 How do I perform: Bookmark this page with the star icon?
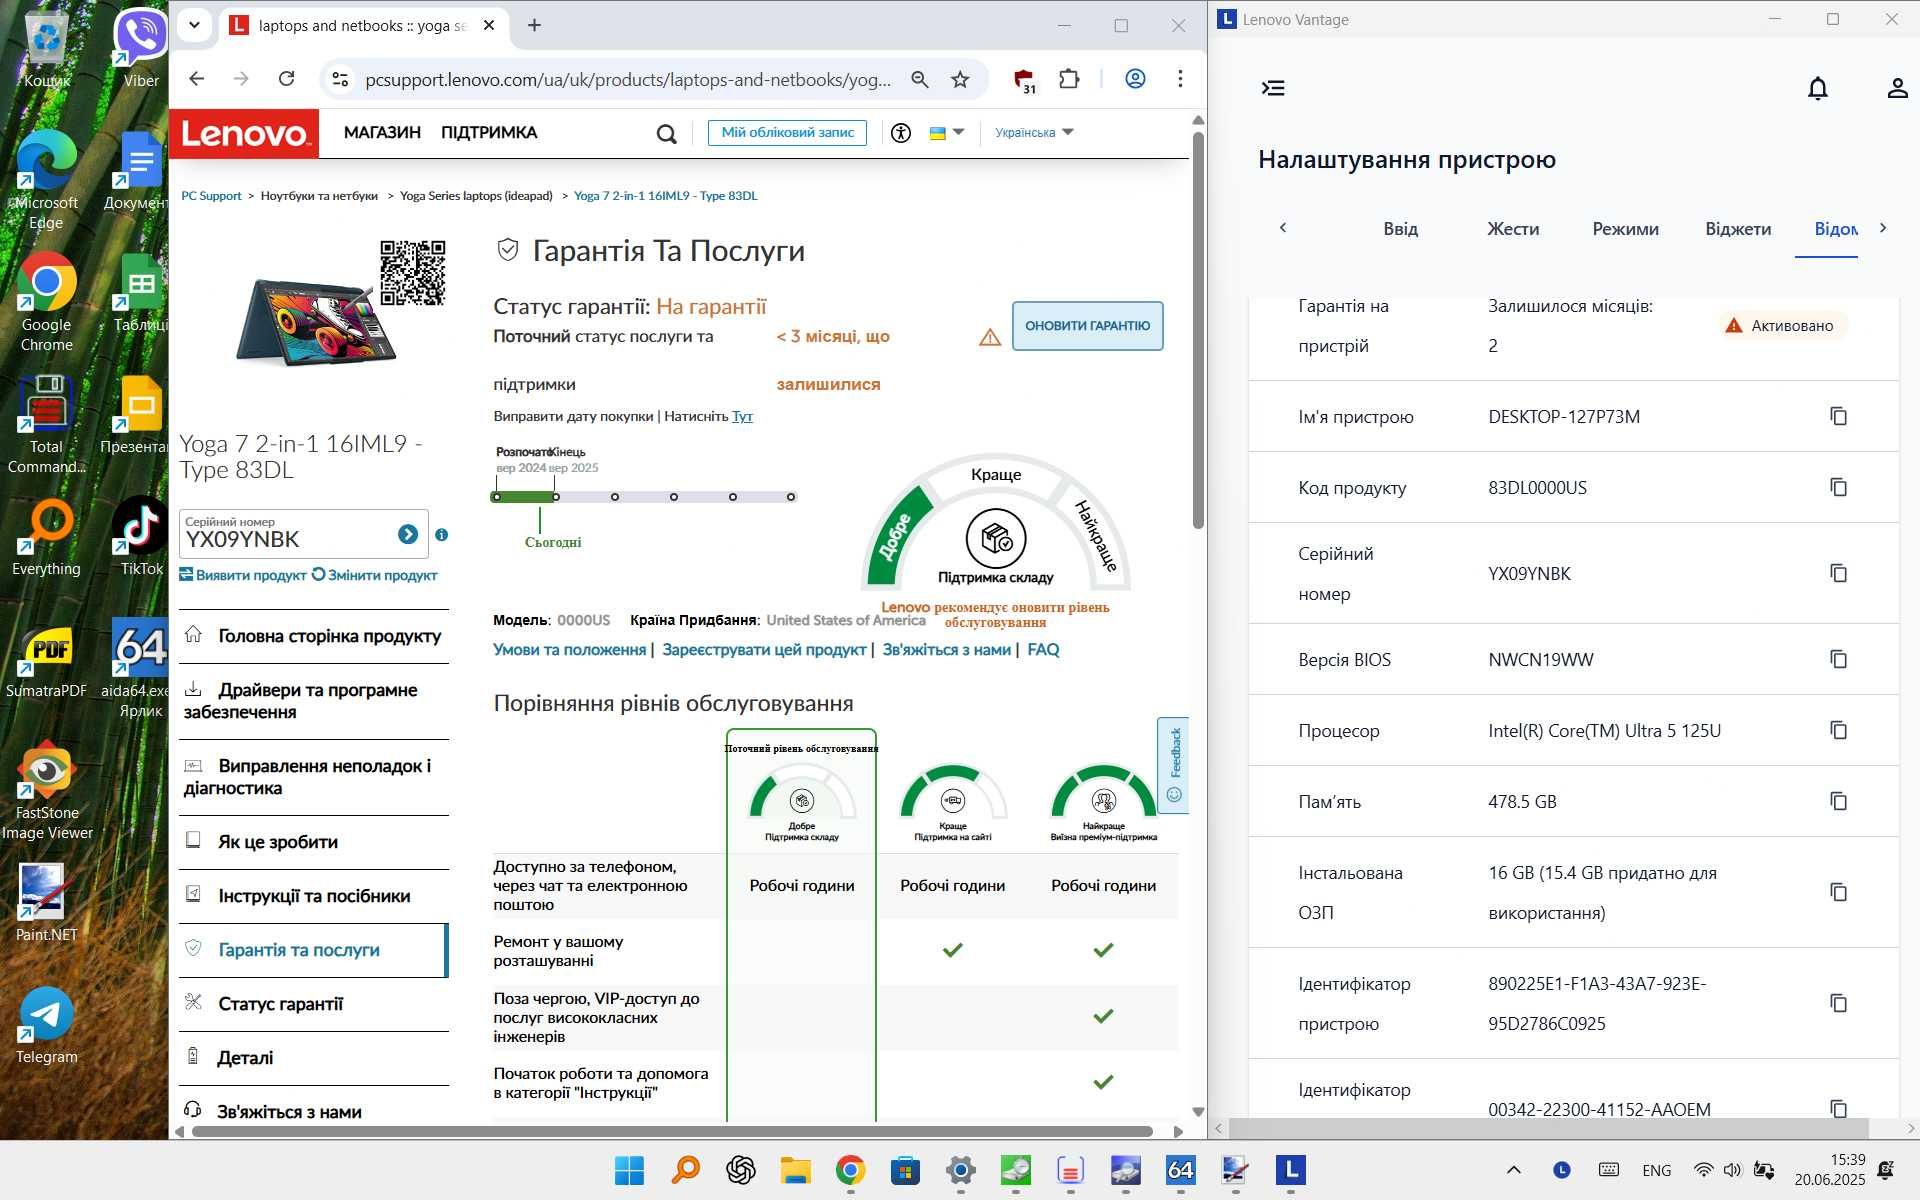coord(960,79)
